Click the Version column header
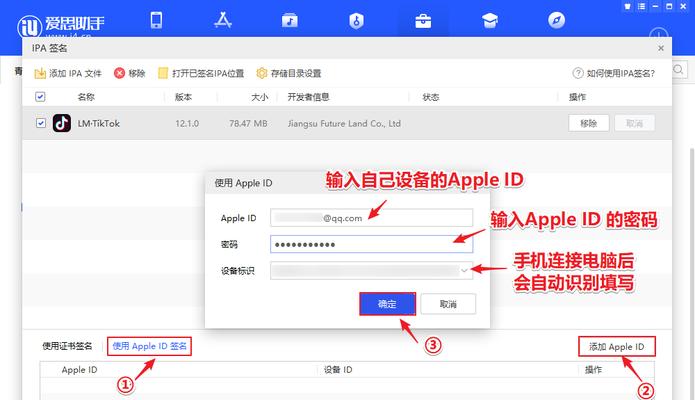695x400 pixels. coord(184,97)
